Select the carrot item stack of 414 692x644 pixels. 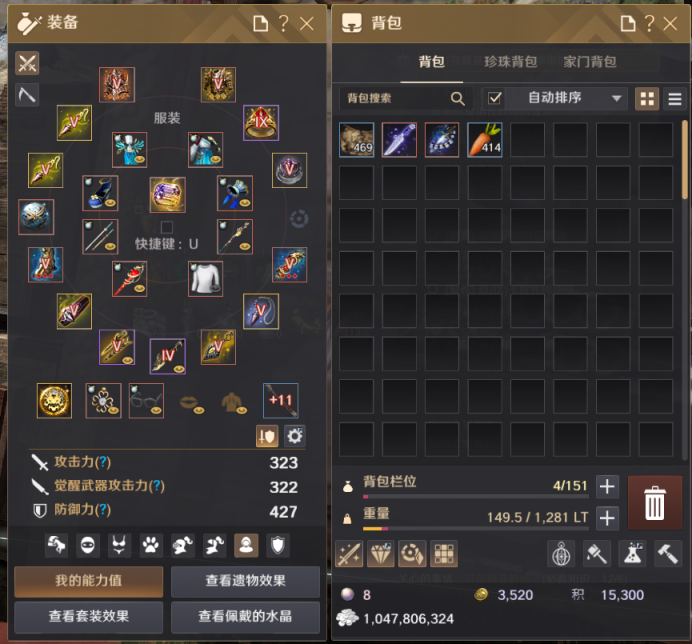(x=485, y=140)
